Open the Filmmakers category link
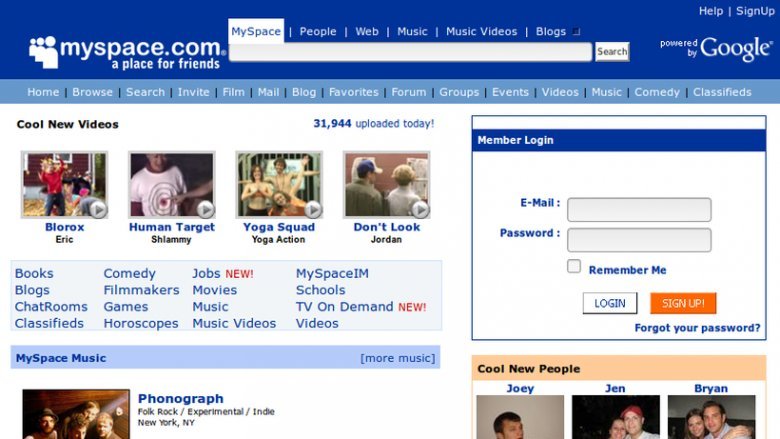 click(x=141, y=290)
